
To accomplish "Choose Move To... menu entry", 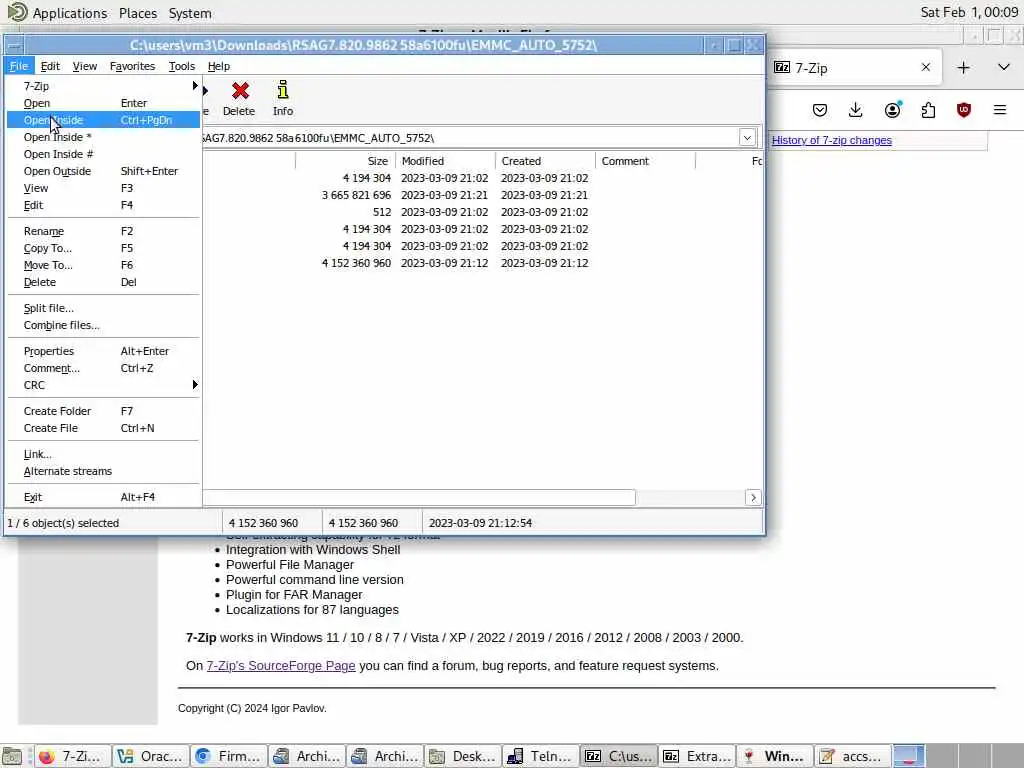I will click(x=103, y=265).
